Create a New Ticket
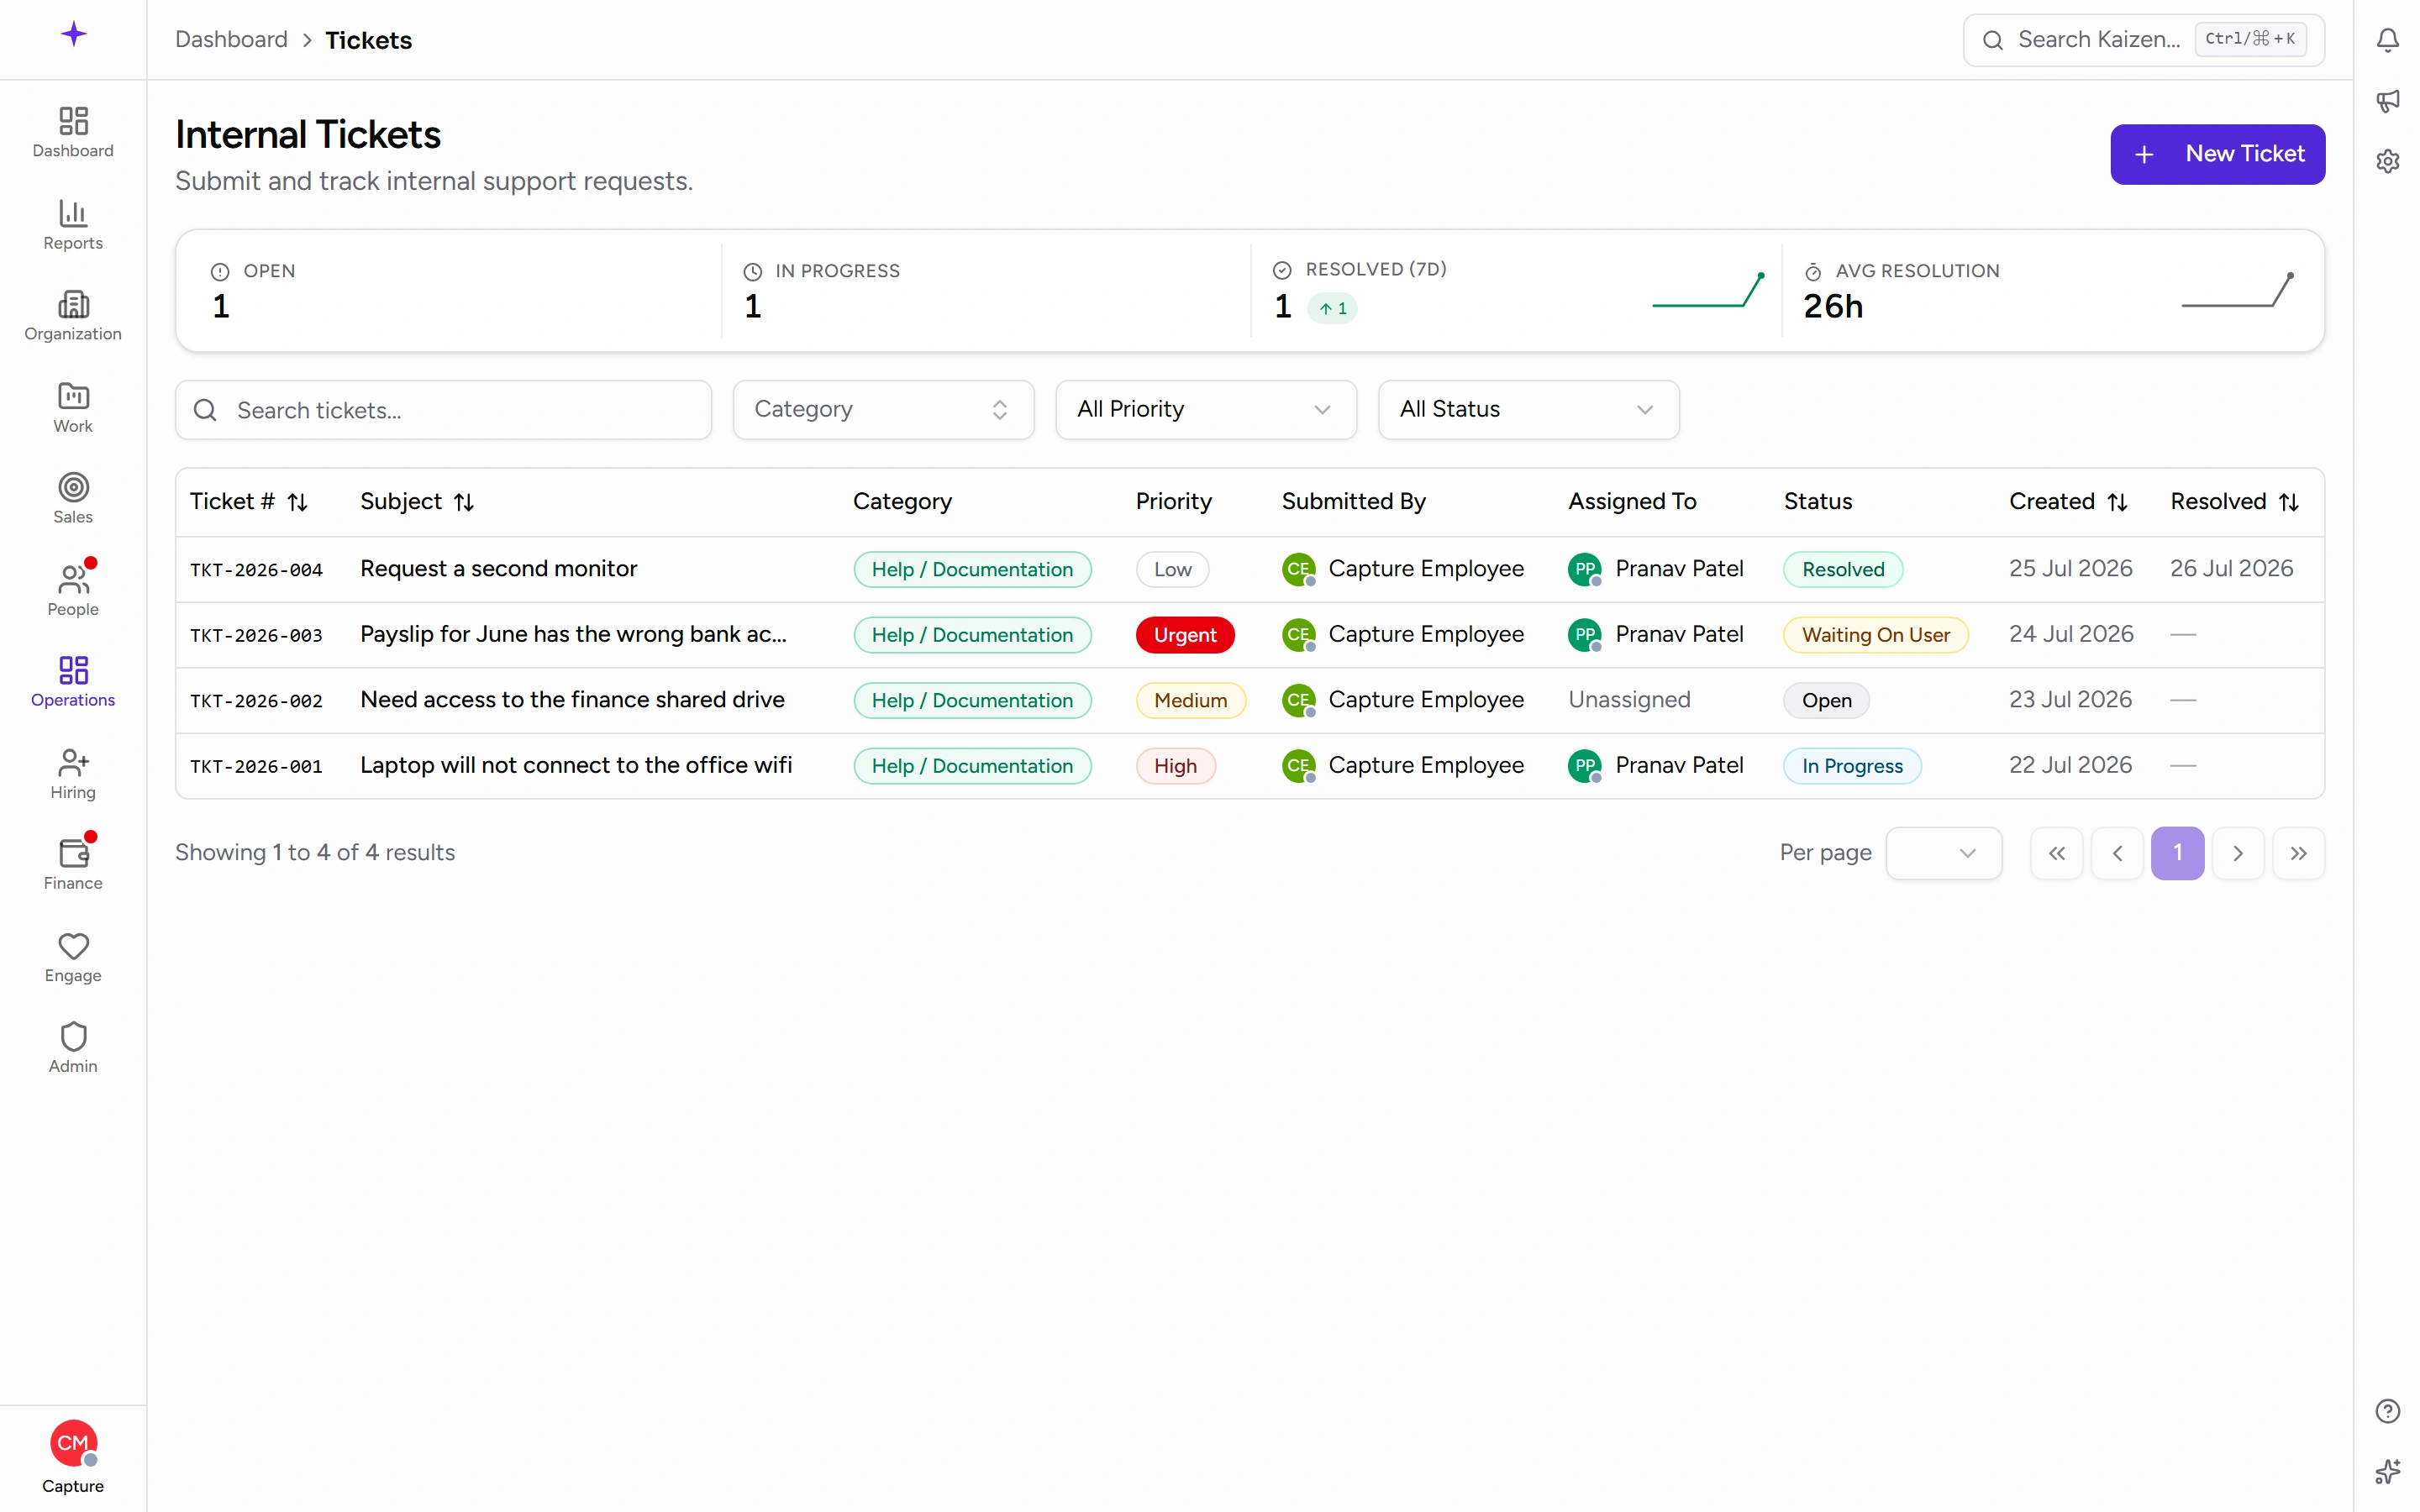The width and height of the screenshot is (2420, 1512). click(x=2217, y=154)
